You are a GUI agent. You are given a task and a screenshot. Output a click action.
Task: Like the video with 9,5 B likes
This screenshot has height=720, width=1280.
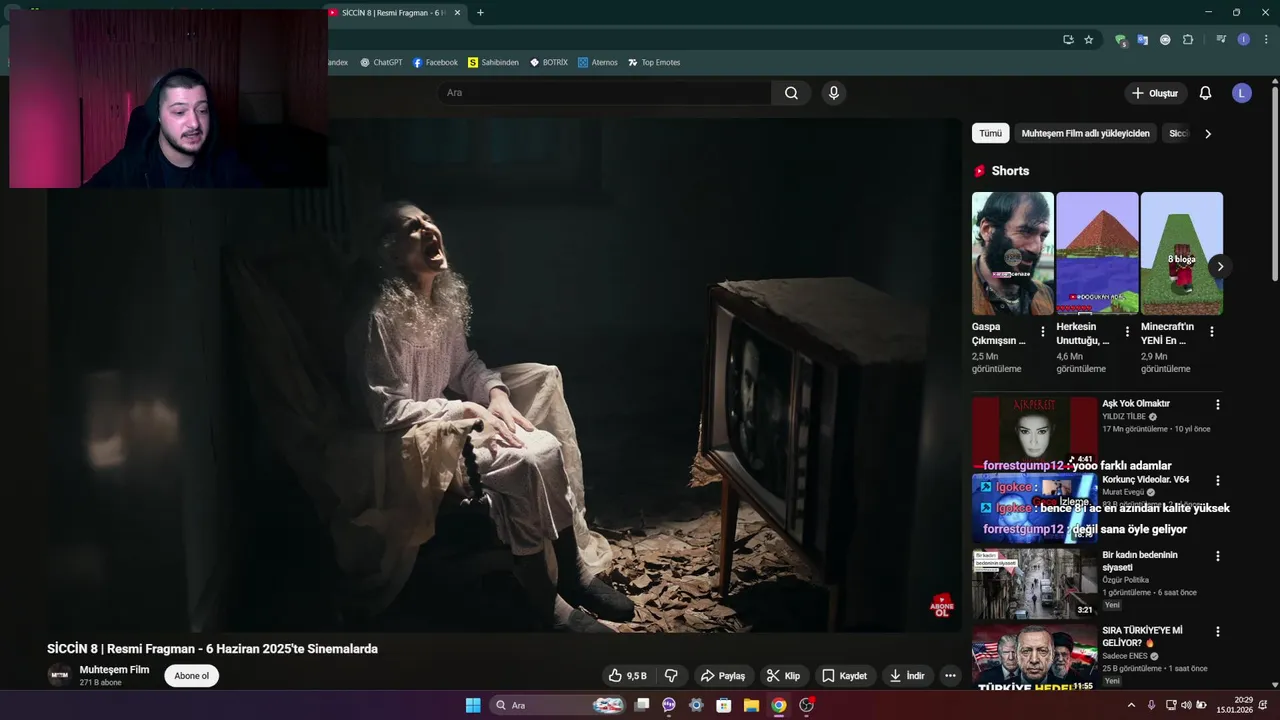(627, 676)
